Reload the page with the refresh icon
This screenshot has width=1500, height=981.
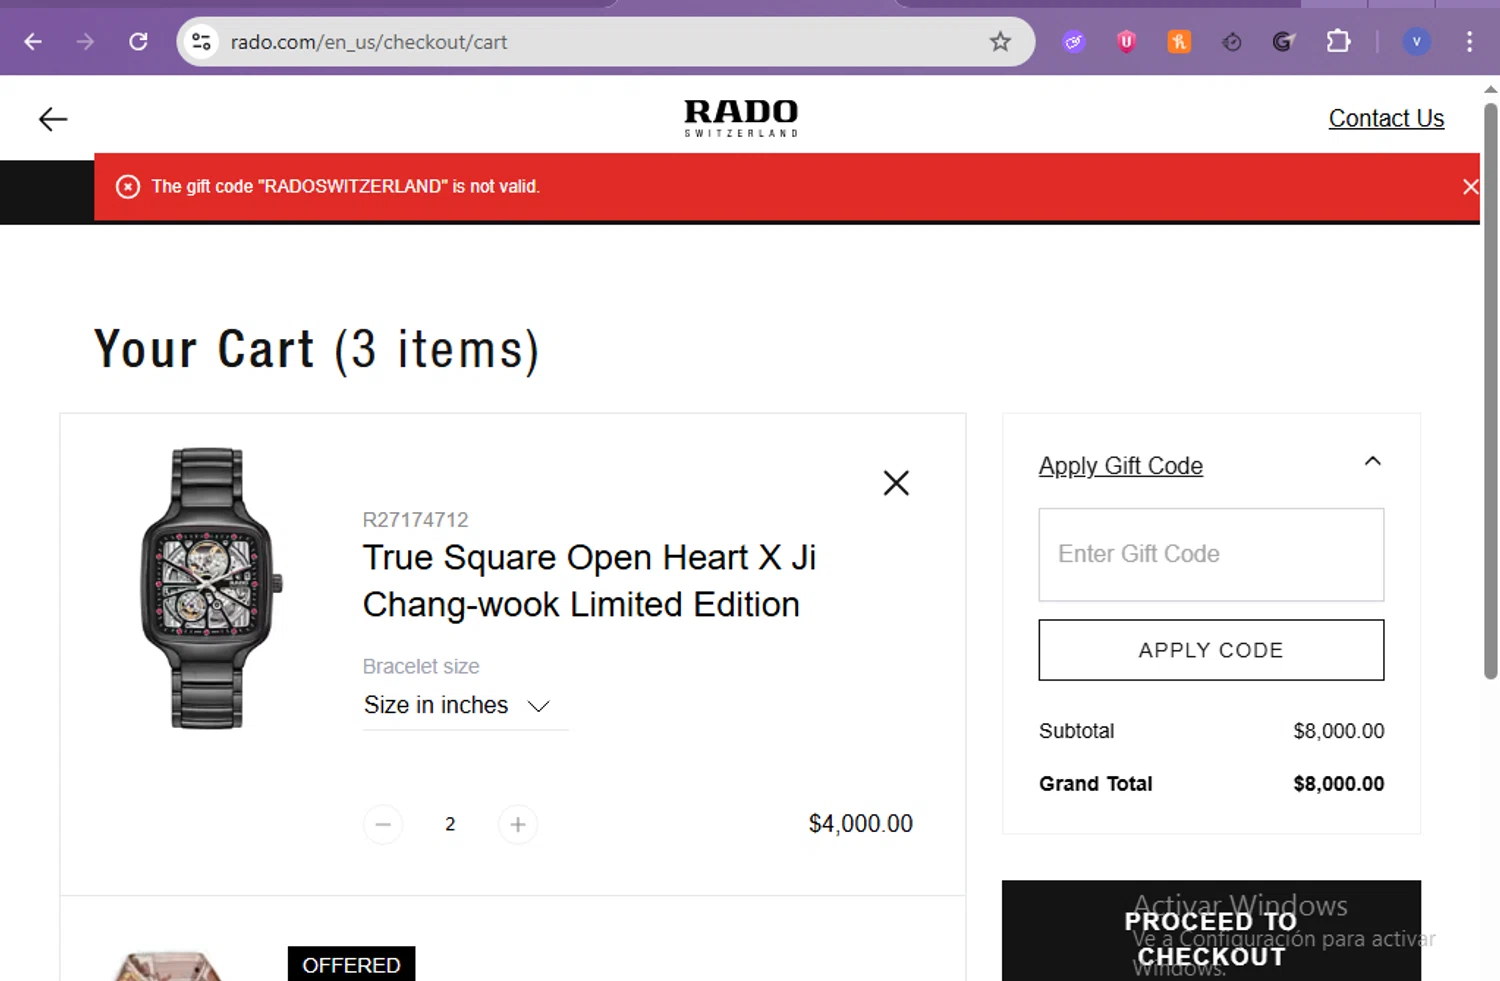(x=139, y=42)
